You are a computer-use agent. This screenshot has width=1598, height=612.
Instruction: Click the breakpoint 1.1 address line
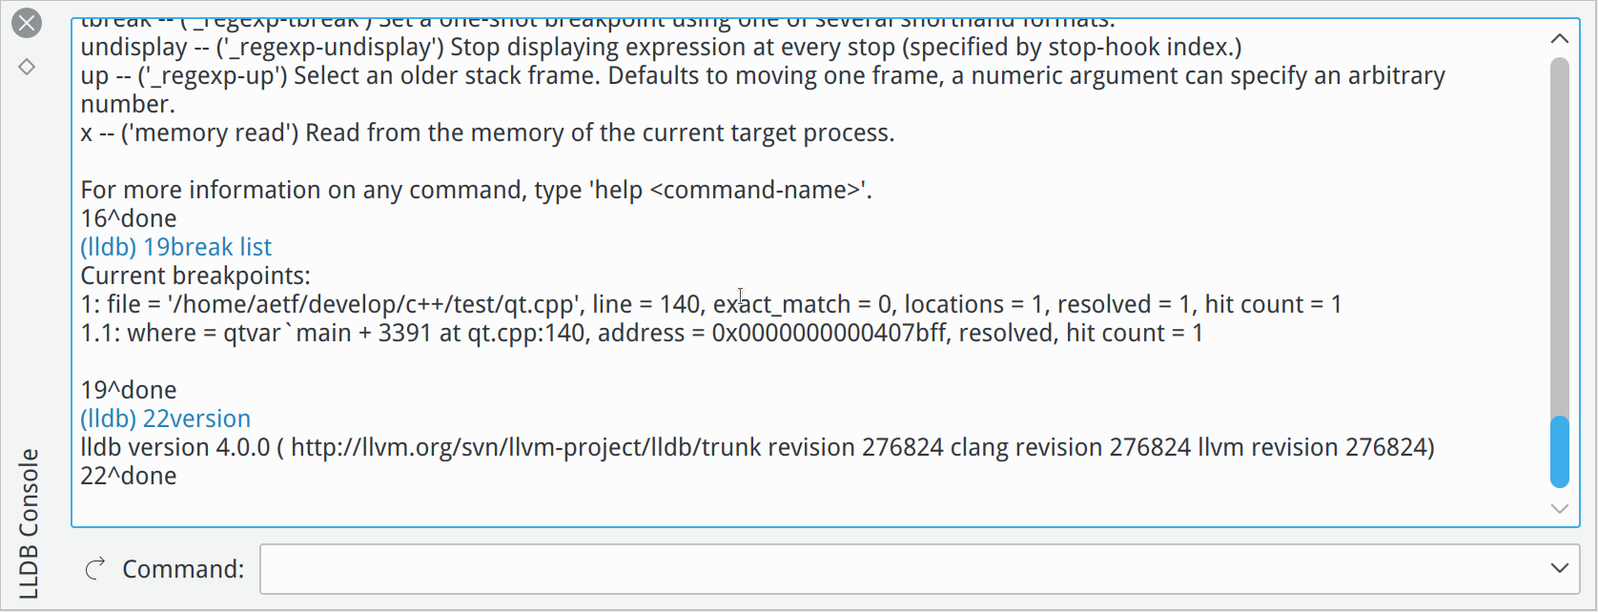point(641,333)
